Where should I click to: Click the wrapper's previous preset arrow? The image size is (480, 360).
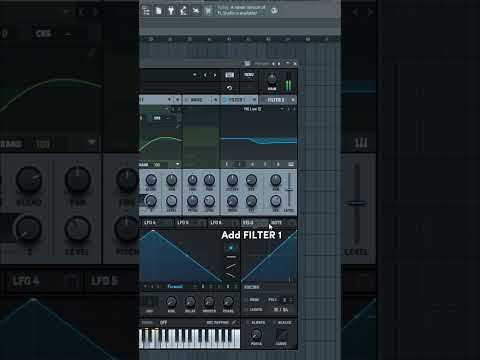coord(273,63)
